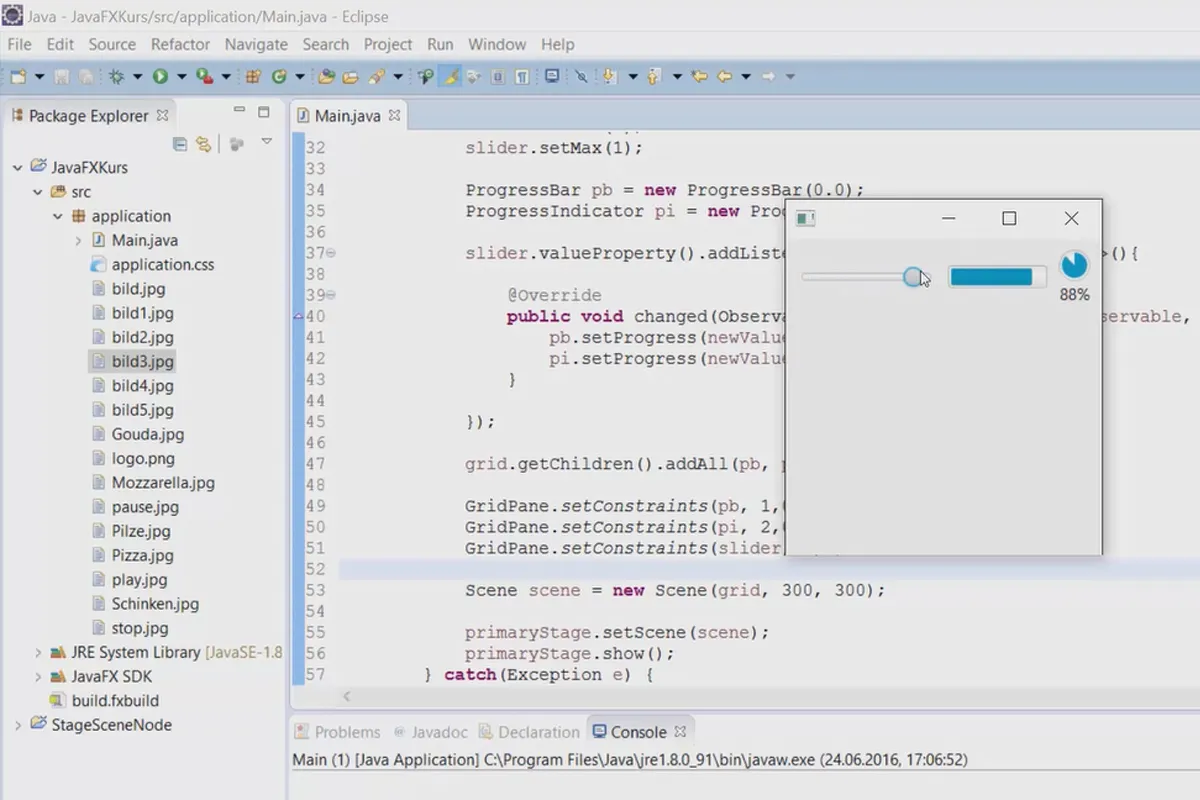The image size is (1200, 800).
Task: Toggle Show Whitespace Characters pilcrow icon
Action: pos(522,76)
